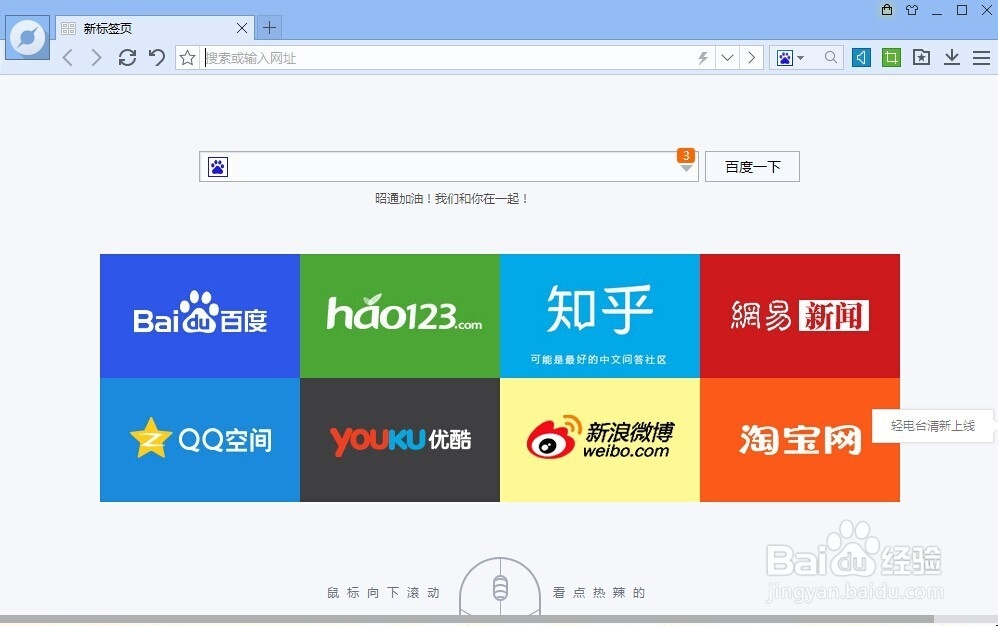Click the horizontal scrollbar at bottom

point(467,619)
